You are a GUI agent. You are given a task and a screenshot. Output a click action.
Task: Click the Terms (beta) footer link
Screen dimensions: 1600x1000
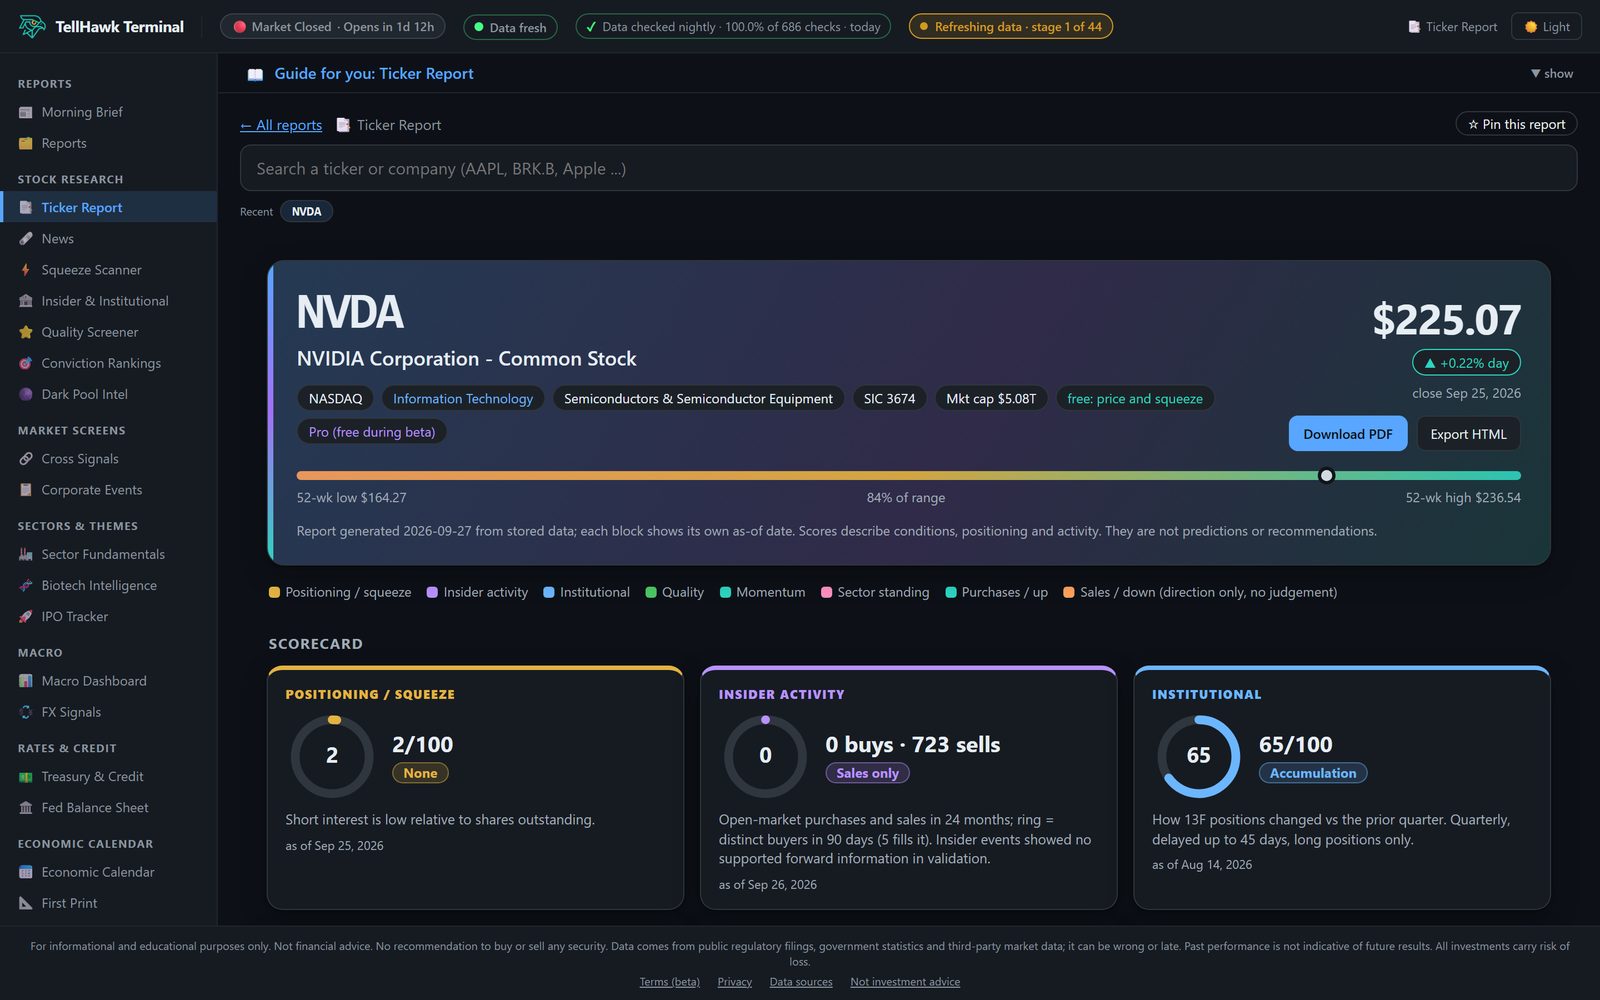669,982
